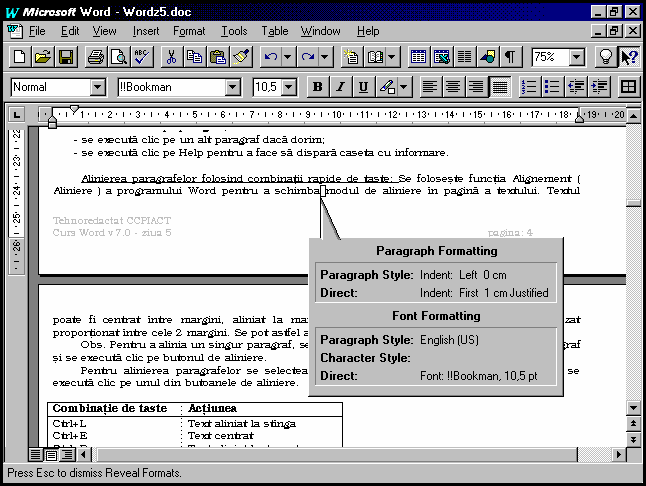Viewport: 646px width, 486px height.
Task: Toggle Bold formatting
Action: pos(318,87)
